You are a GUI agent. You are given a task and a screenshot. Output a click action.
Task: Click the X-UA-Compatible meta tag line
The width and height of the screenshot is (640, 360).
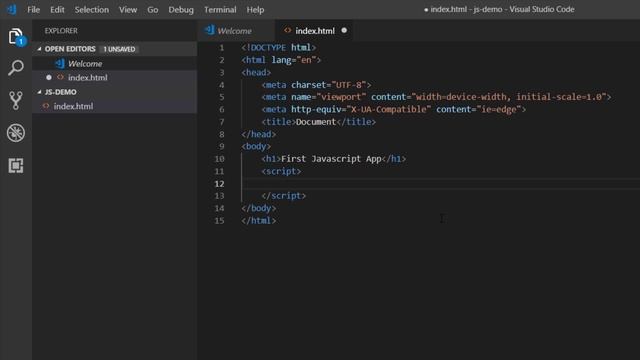394,109
